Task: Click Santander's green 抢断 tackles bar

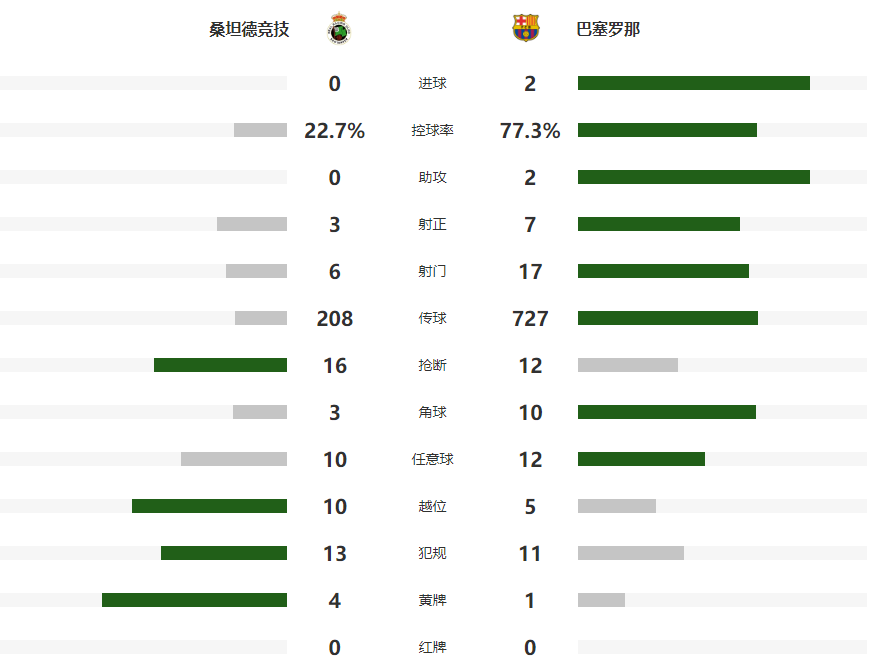Action: (x=220, y=365)
